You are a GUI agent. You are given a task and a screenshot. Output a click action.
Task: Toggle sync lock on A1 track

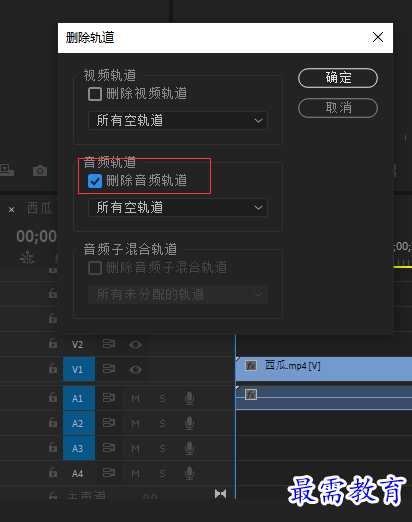pos(109,398)
